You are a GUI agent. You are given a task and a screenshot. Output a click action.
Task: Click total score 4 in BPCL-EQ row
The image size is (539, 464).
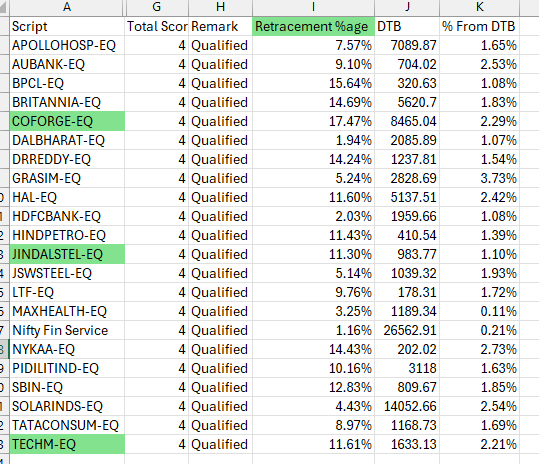[157, 83]
